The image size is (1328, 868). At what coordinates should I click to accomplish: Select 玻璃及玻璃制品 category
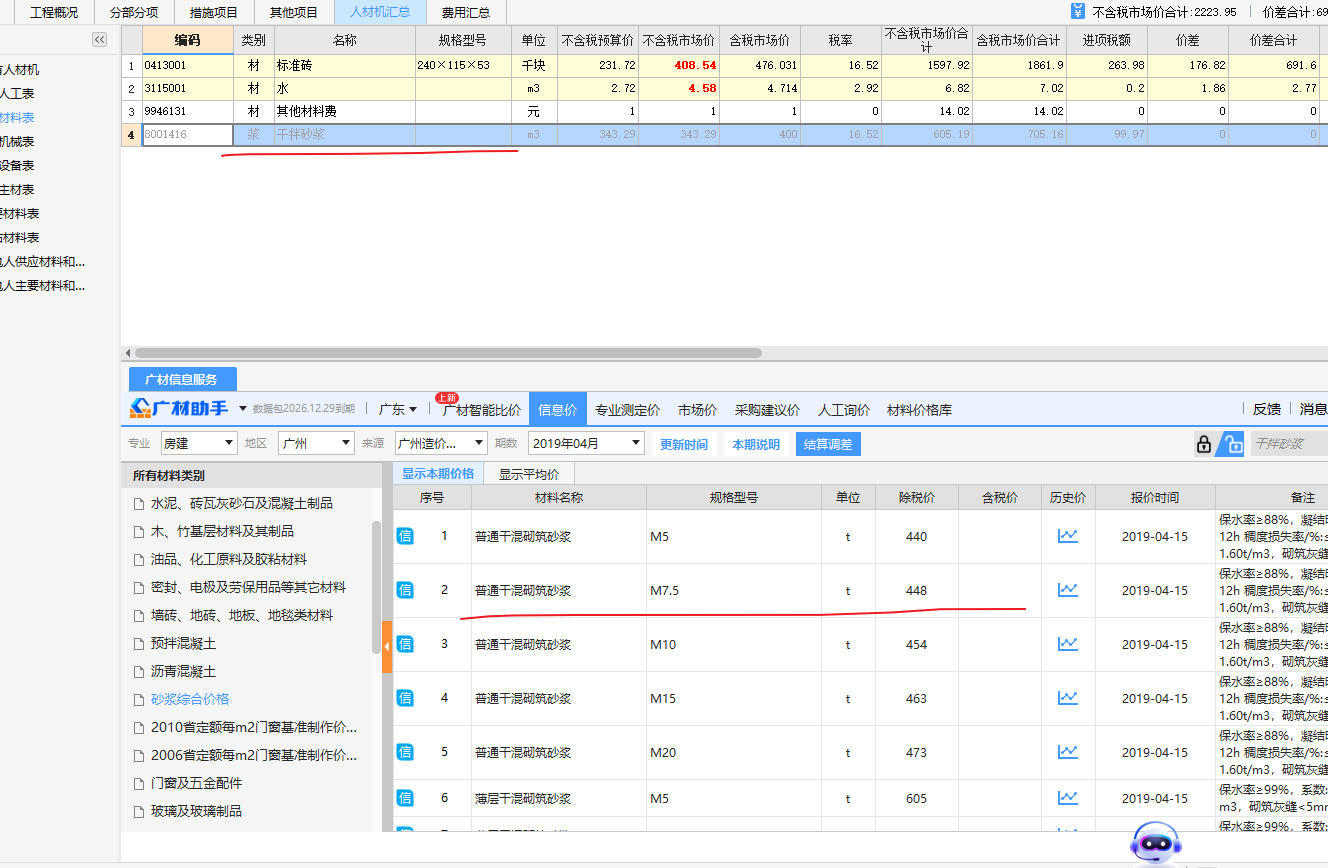pos(196,811)
